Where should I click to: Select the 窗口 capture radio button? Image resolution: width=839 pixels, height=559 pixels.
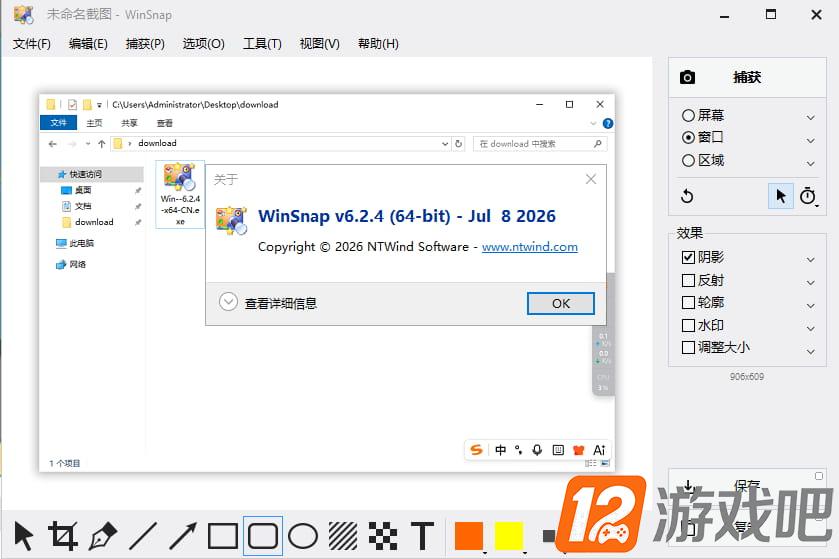tap(688, 137)
